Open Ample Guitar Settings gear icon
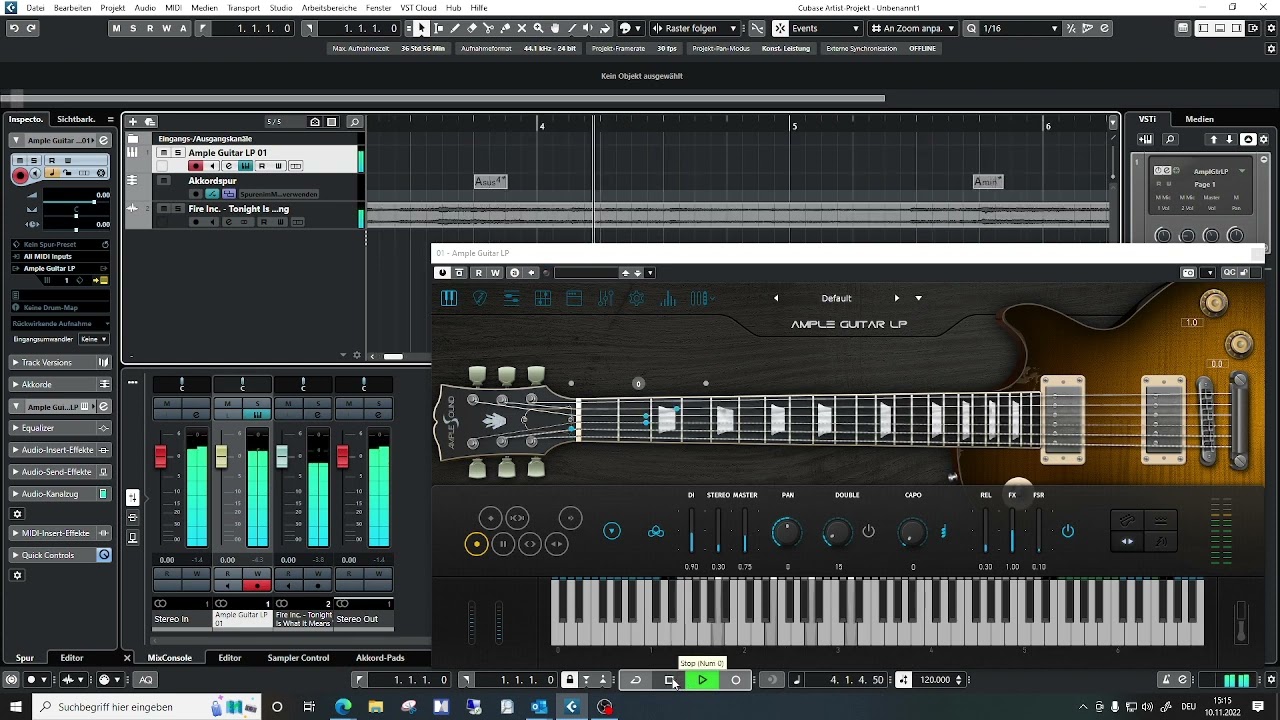 [637, 298]
